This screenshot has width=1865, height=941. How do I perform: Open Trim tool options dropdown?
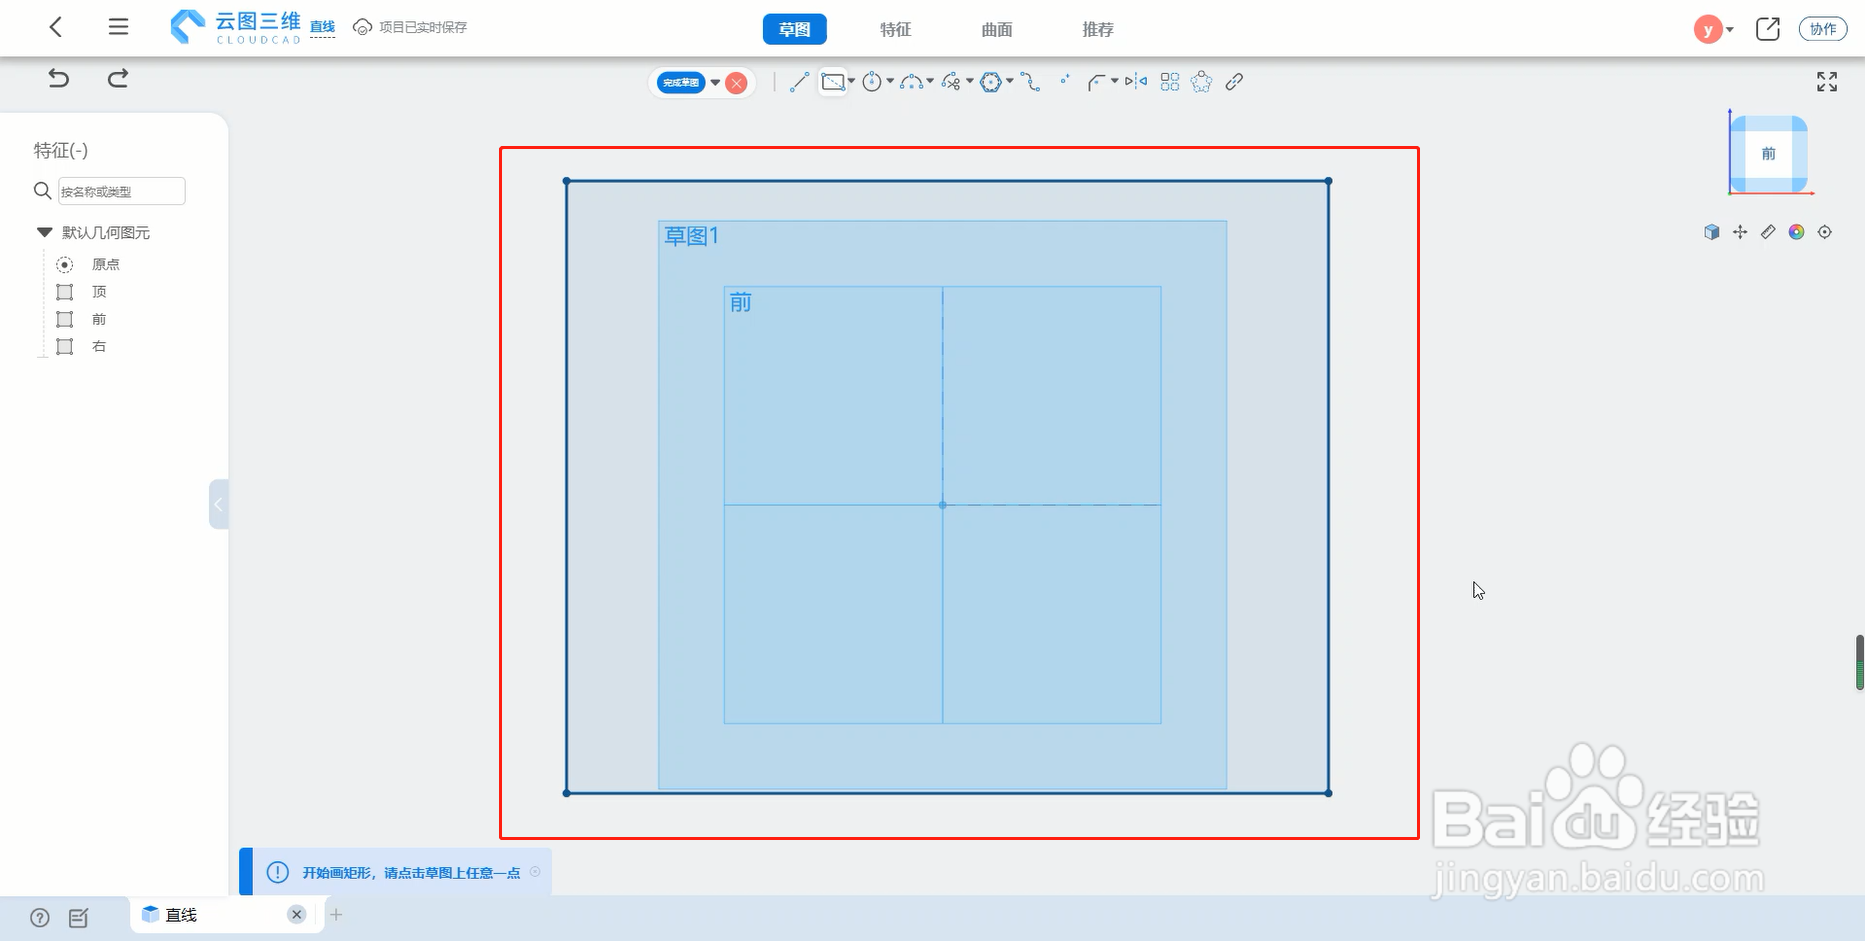[969, 82]
